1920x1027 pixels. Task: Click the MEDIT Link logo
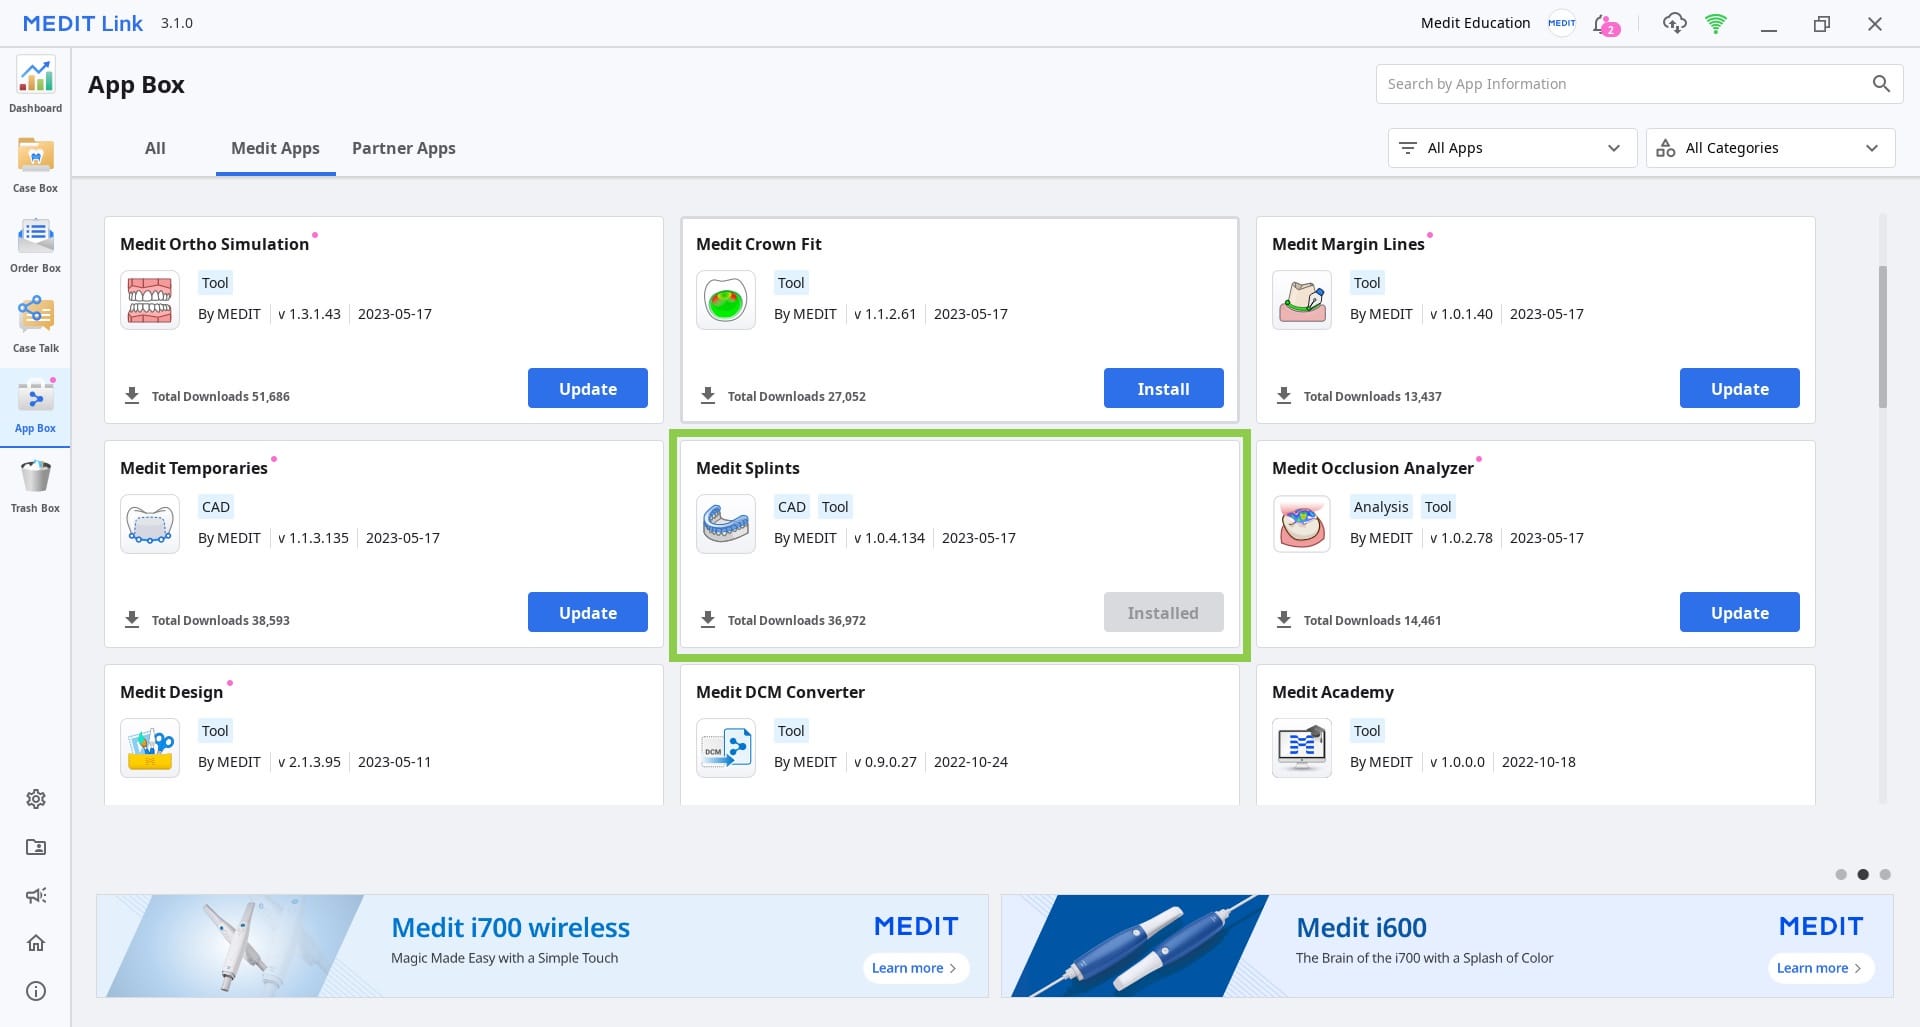tap(83, 23)
